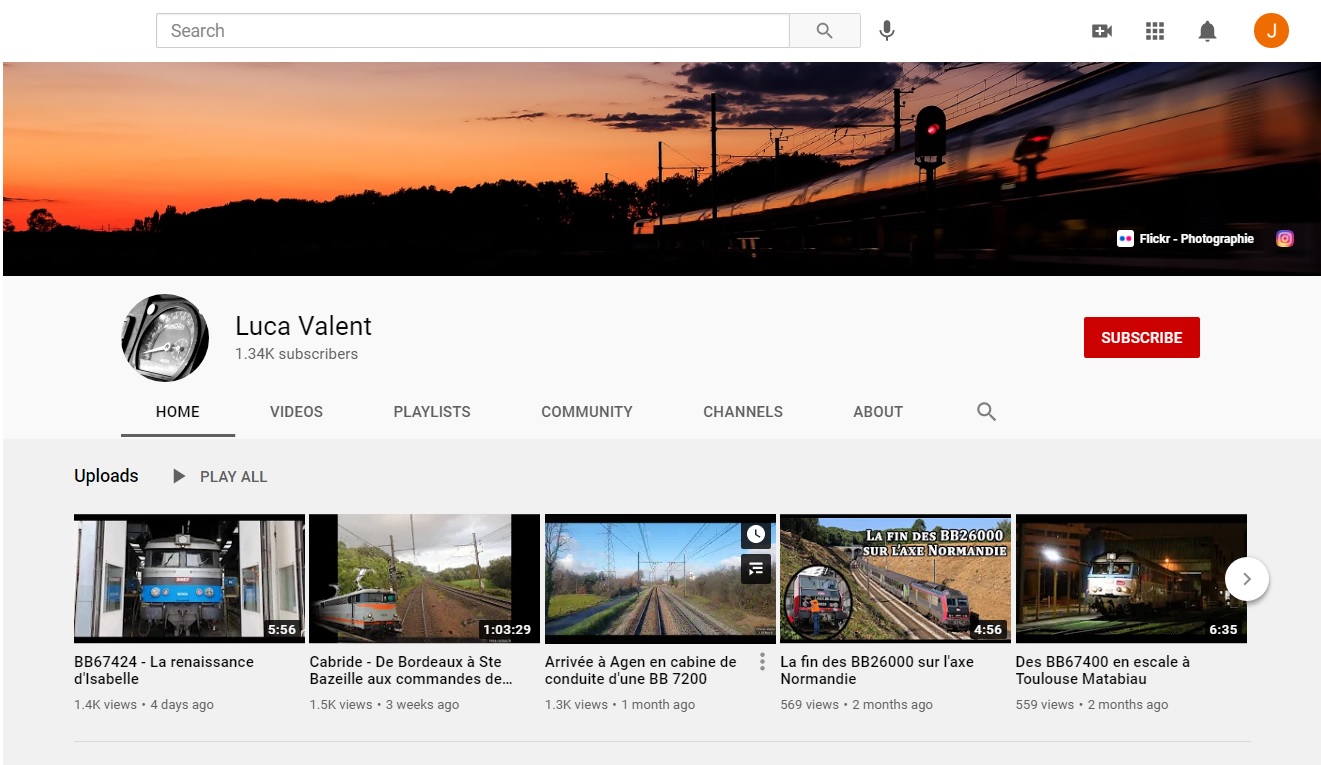Image resolution: width=1321 pixels, height=765 pixels.
Task: Click 569 views 2 months ago text
Action: (856, 705)
